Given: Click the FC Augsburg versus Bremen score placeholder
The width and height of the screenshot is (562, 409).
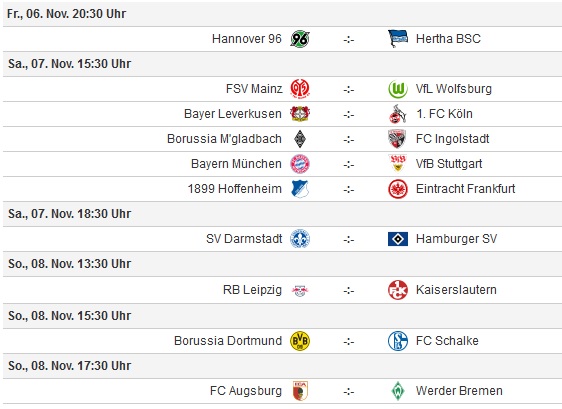Looking at the screenshot, I should point(348,391).
